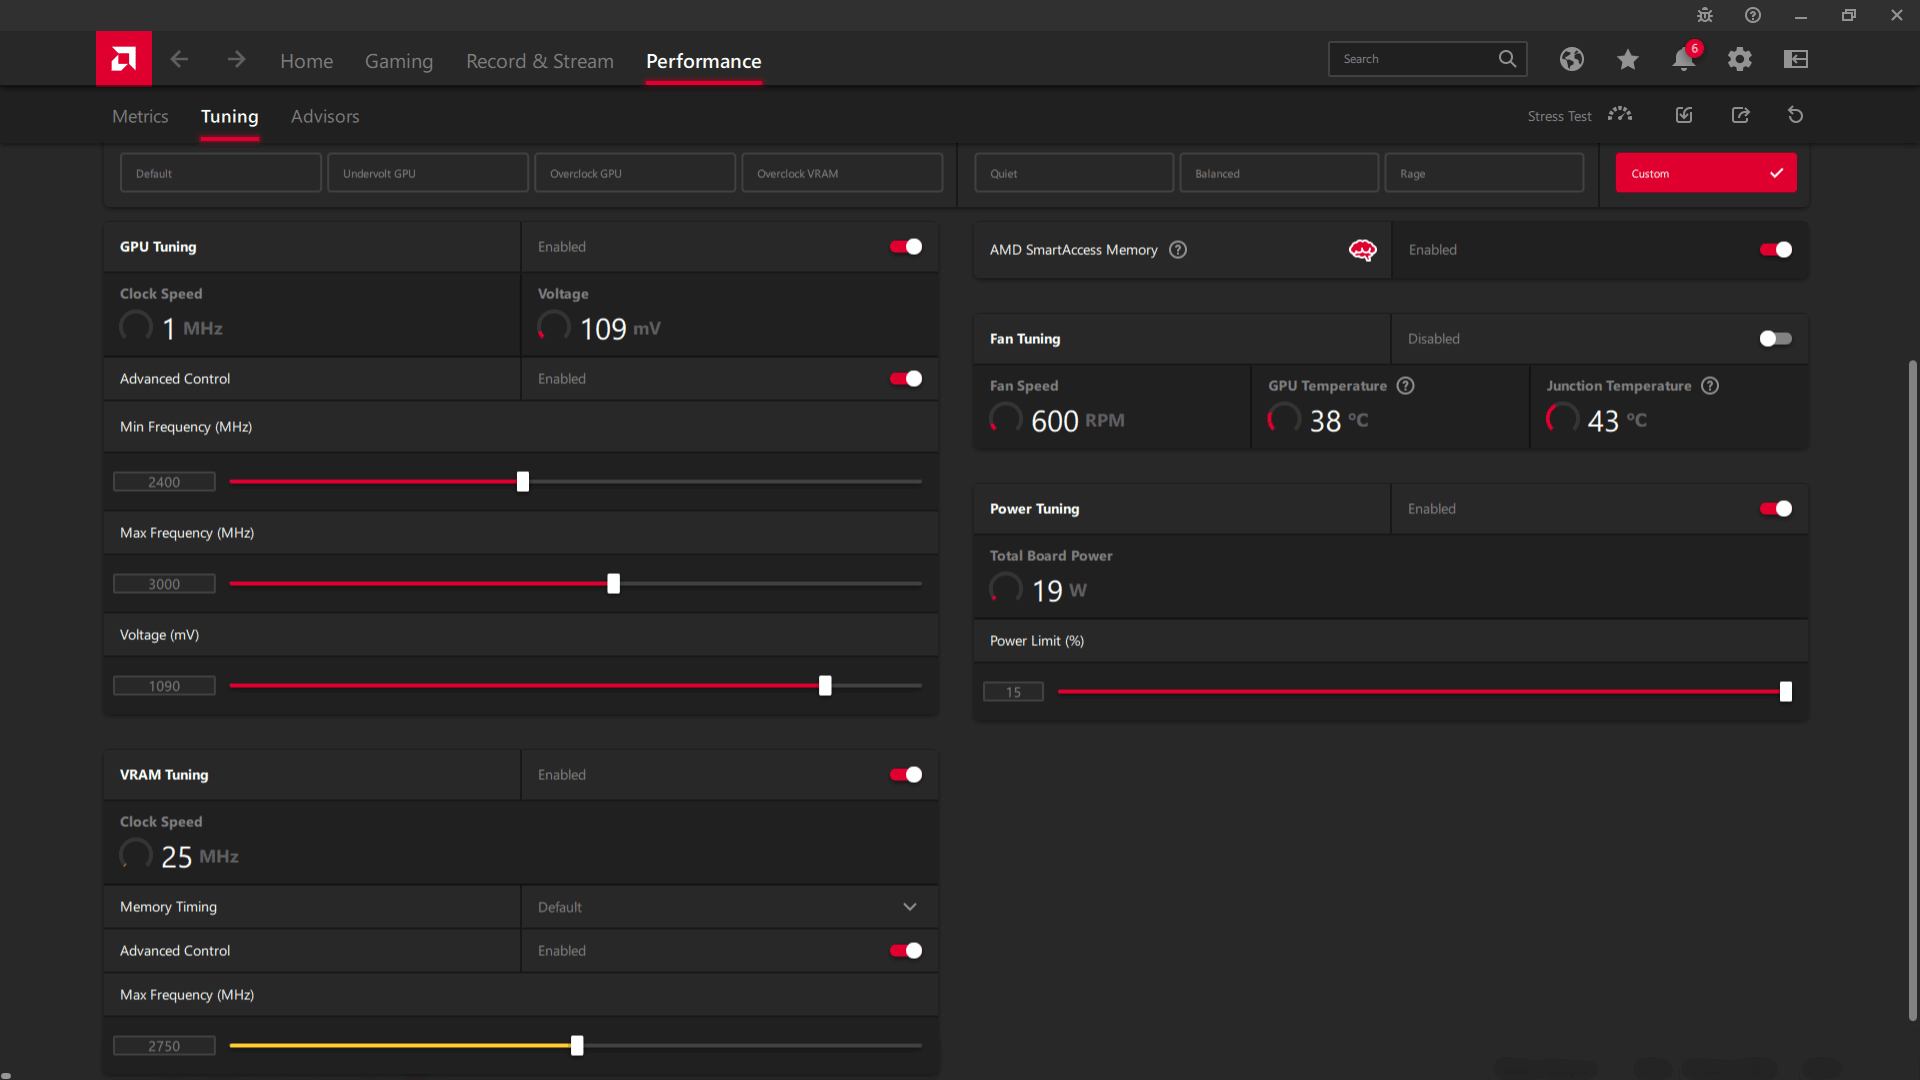This screenshot has width=1920, height=1080.
Task: Click GPU Temperature help icon
Action: [1406, 386]
